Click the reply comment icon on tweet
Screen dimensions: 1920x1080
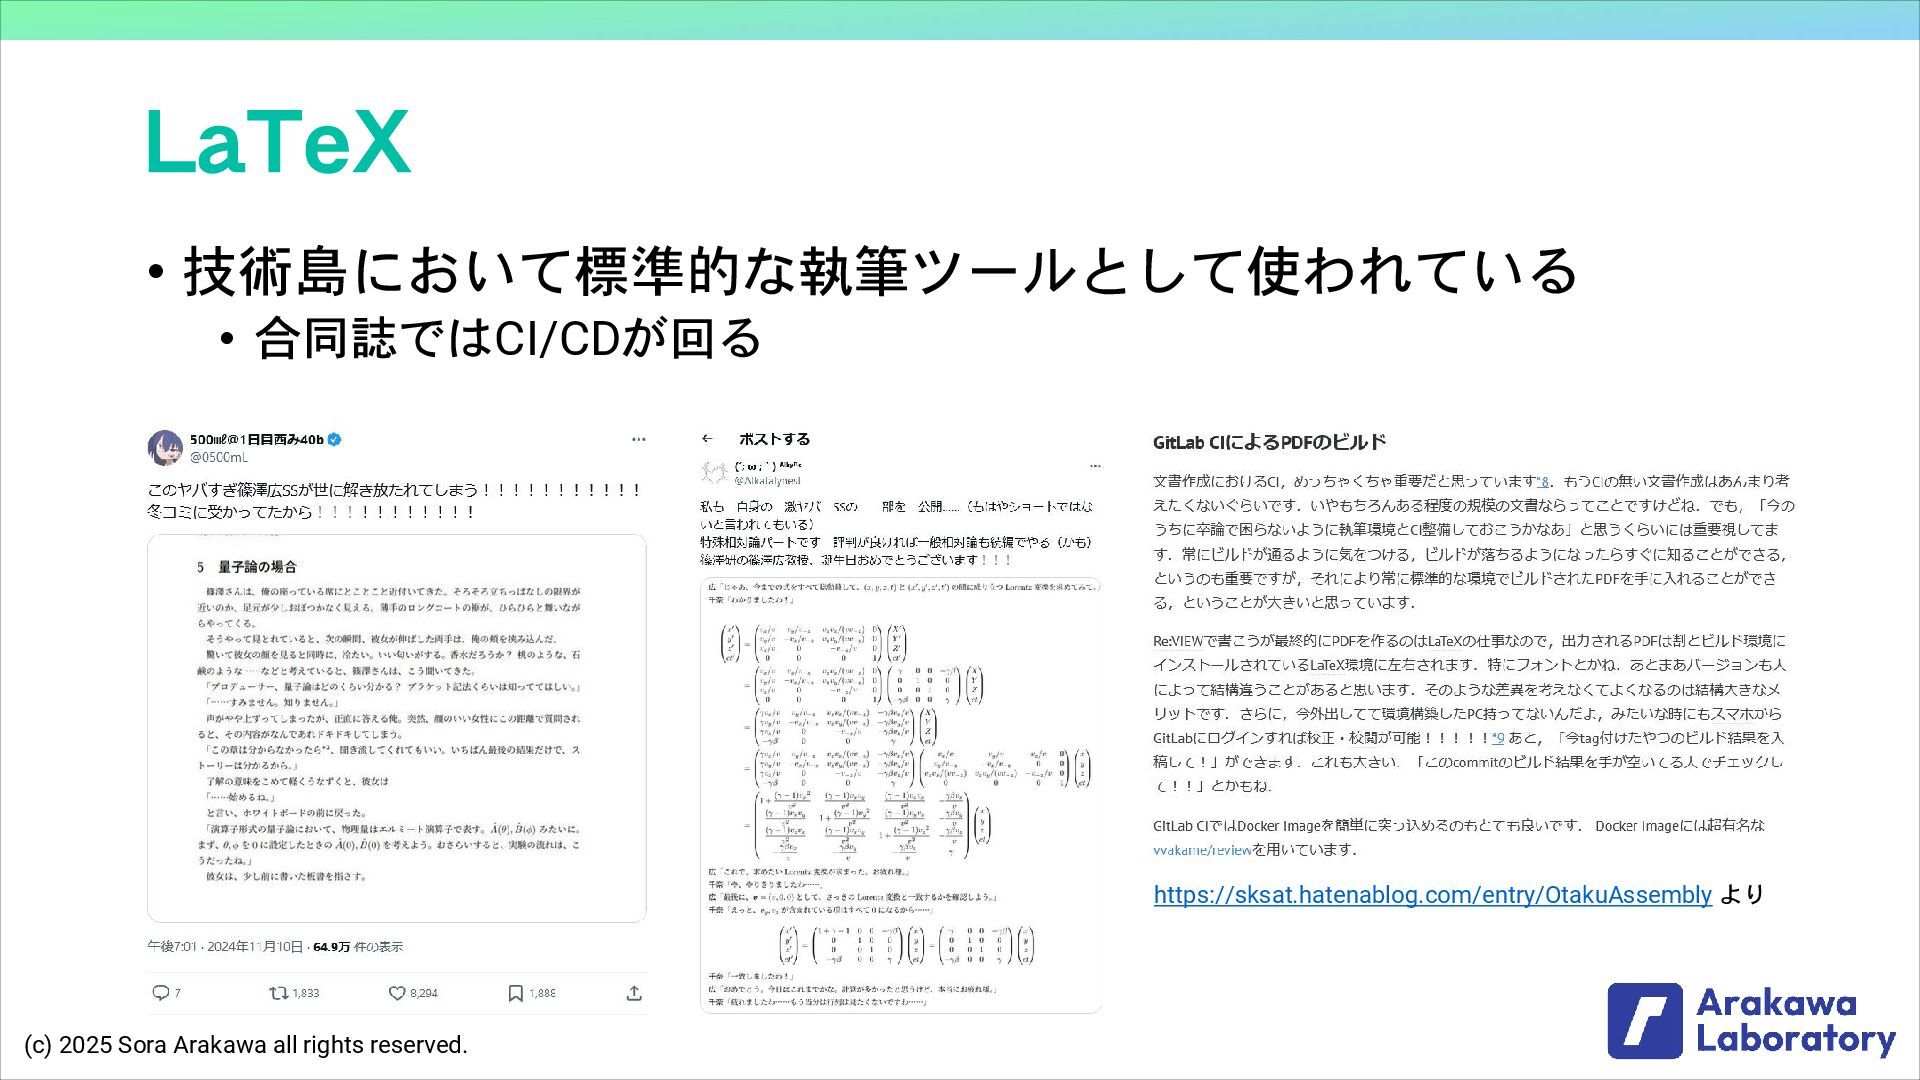tap(160, 993)
